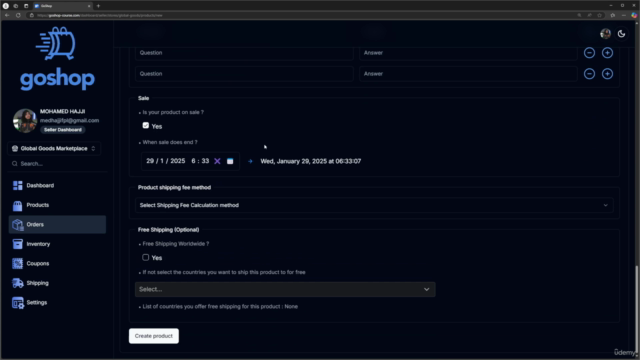
Task: Open the user avatar menu in the top right
Action: tap(605, 34)
